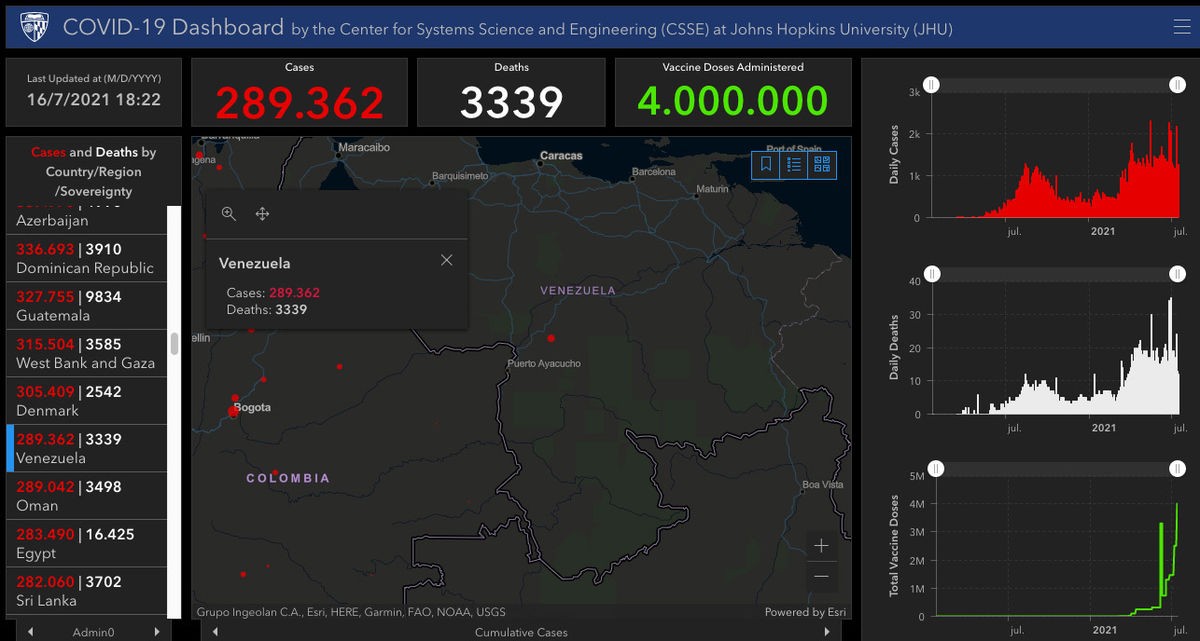Show the map legend list
This screenshot has height=641, width=1200.
tap(794, 165)
